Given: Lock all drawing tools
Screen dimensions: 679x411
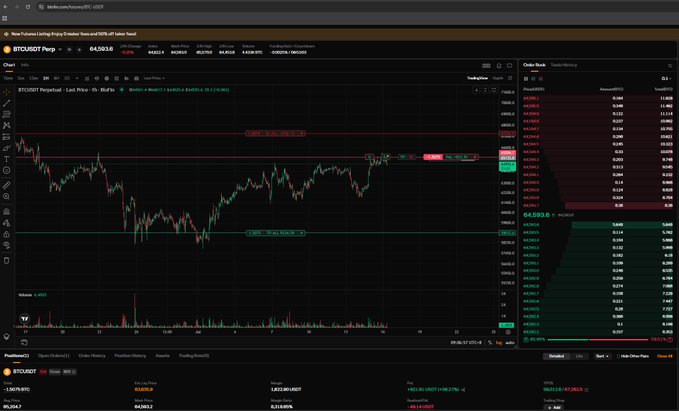Looking at the screenshot, I should tap(6, 234).
